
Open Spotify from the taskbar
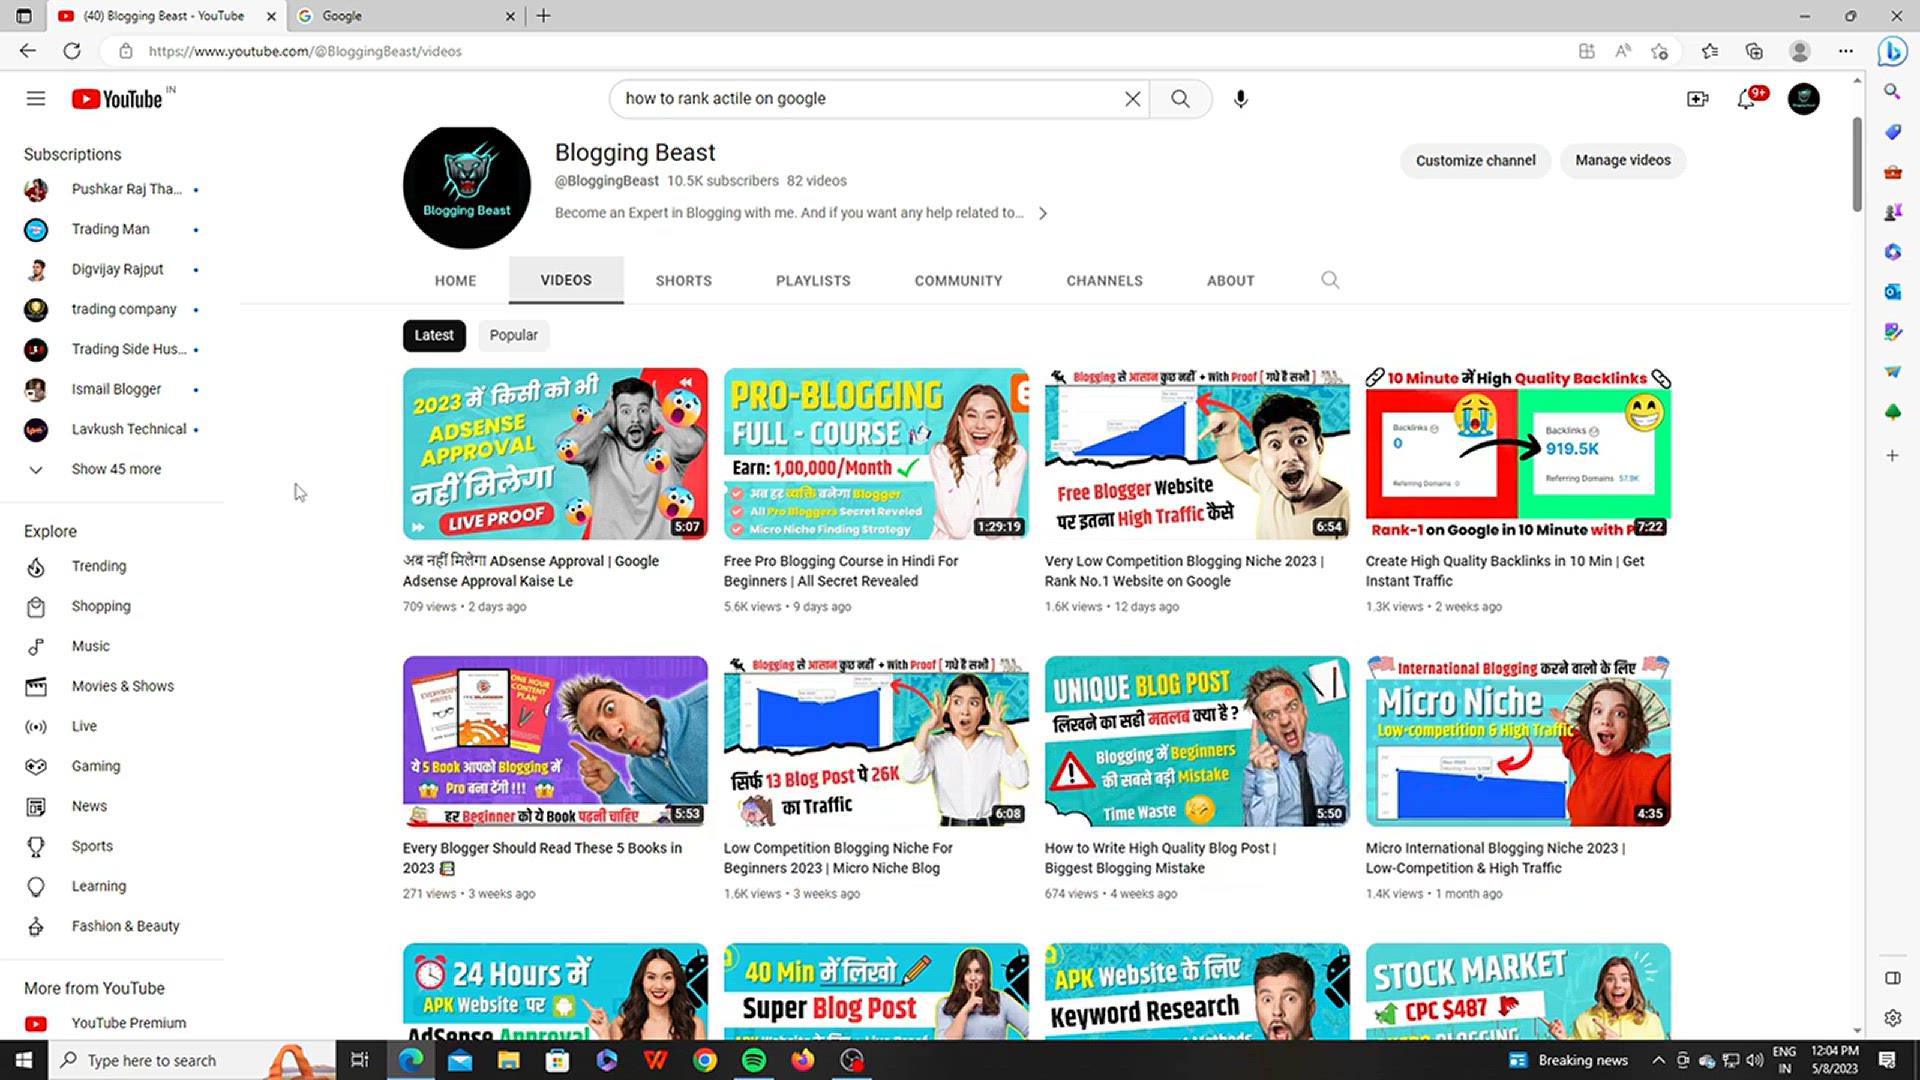[754, 1060]
